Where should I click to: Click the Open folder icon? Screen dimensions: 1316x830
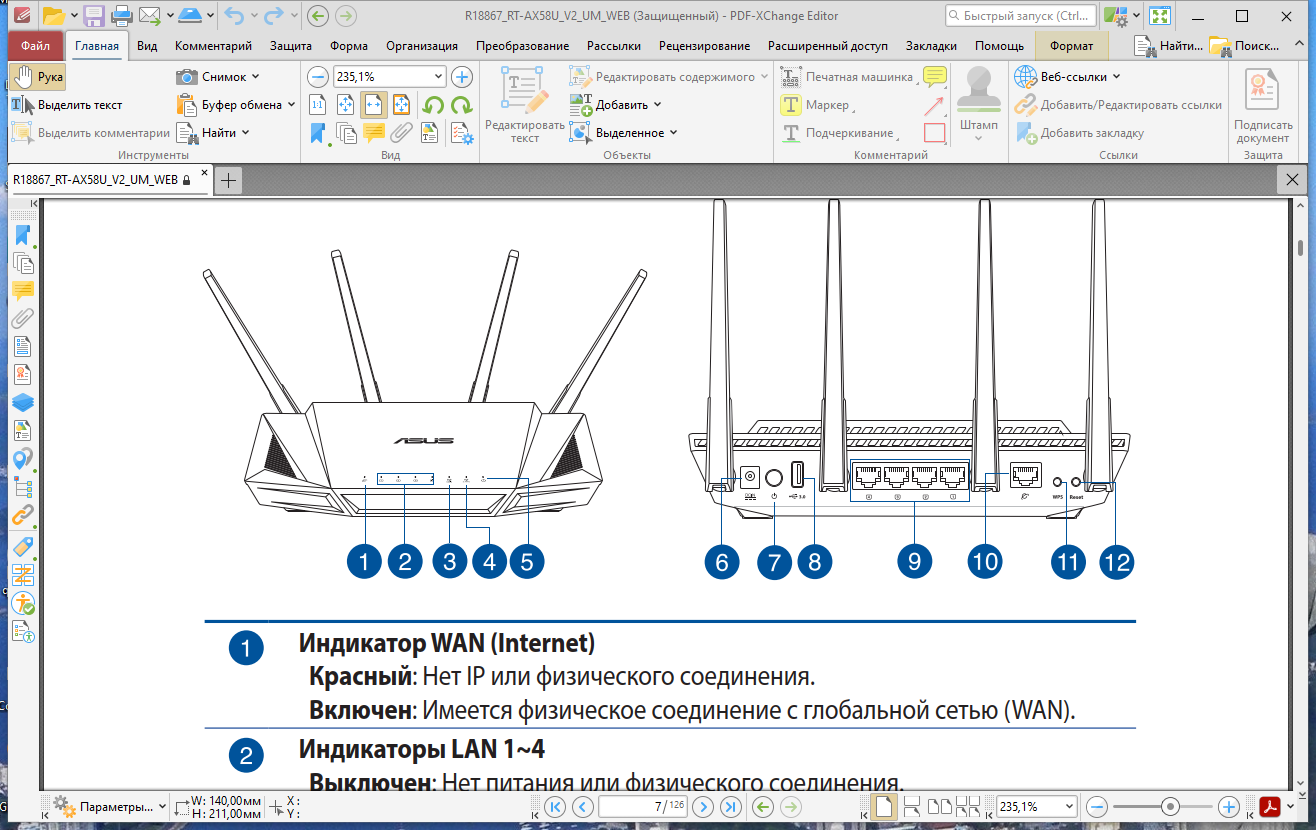coord(54,15)
